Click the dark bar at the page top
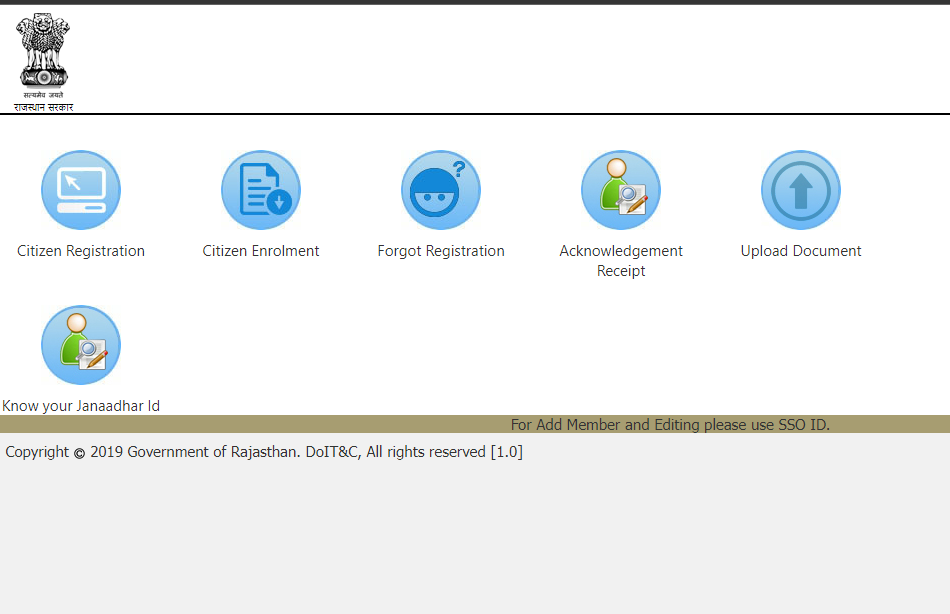 (475, 2)
